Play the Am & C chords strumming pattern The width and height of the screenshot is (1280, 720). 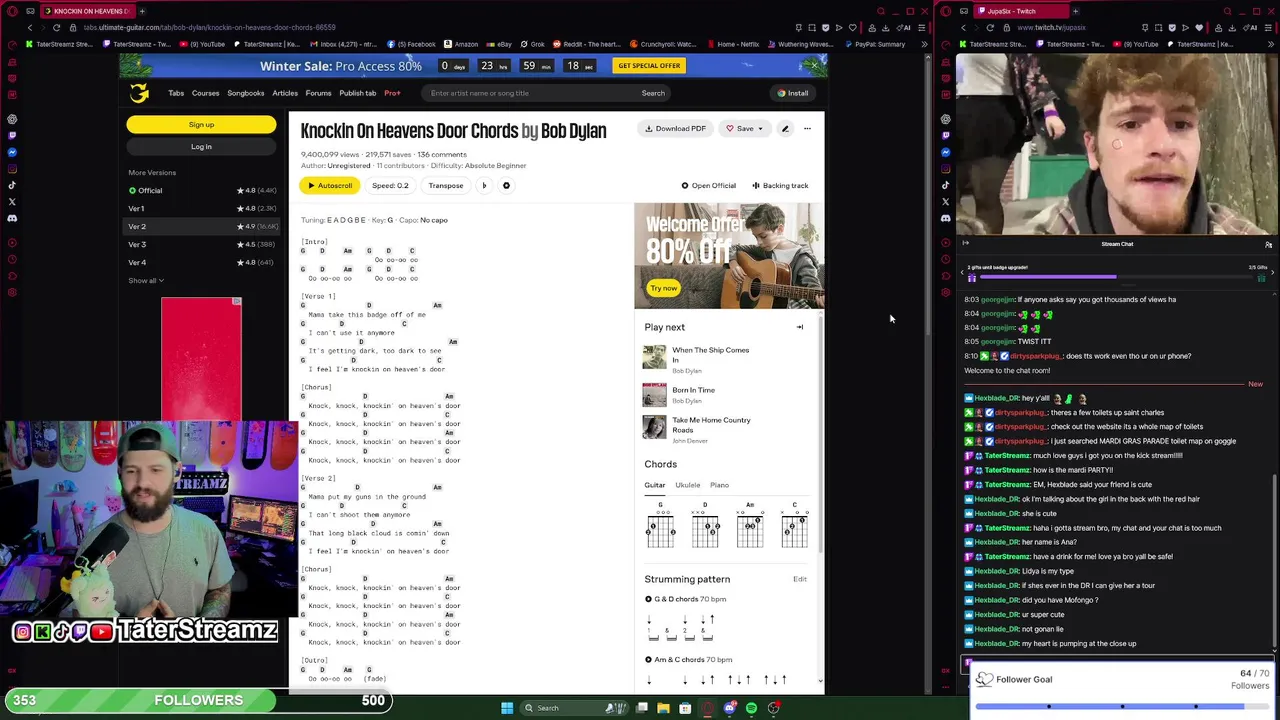pyautogui.click(x=648, y=659)
